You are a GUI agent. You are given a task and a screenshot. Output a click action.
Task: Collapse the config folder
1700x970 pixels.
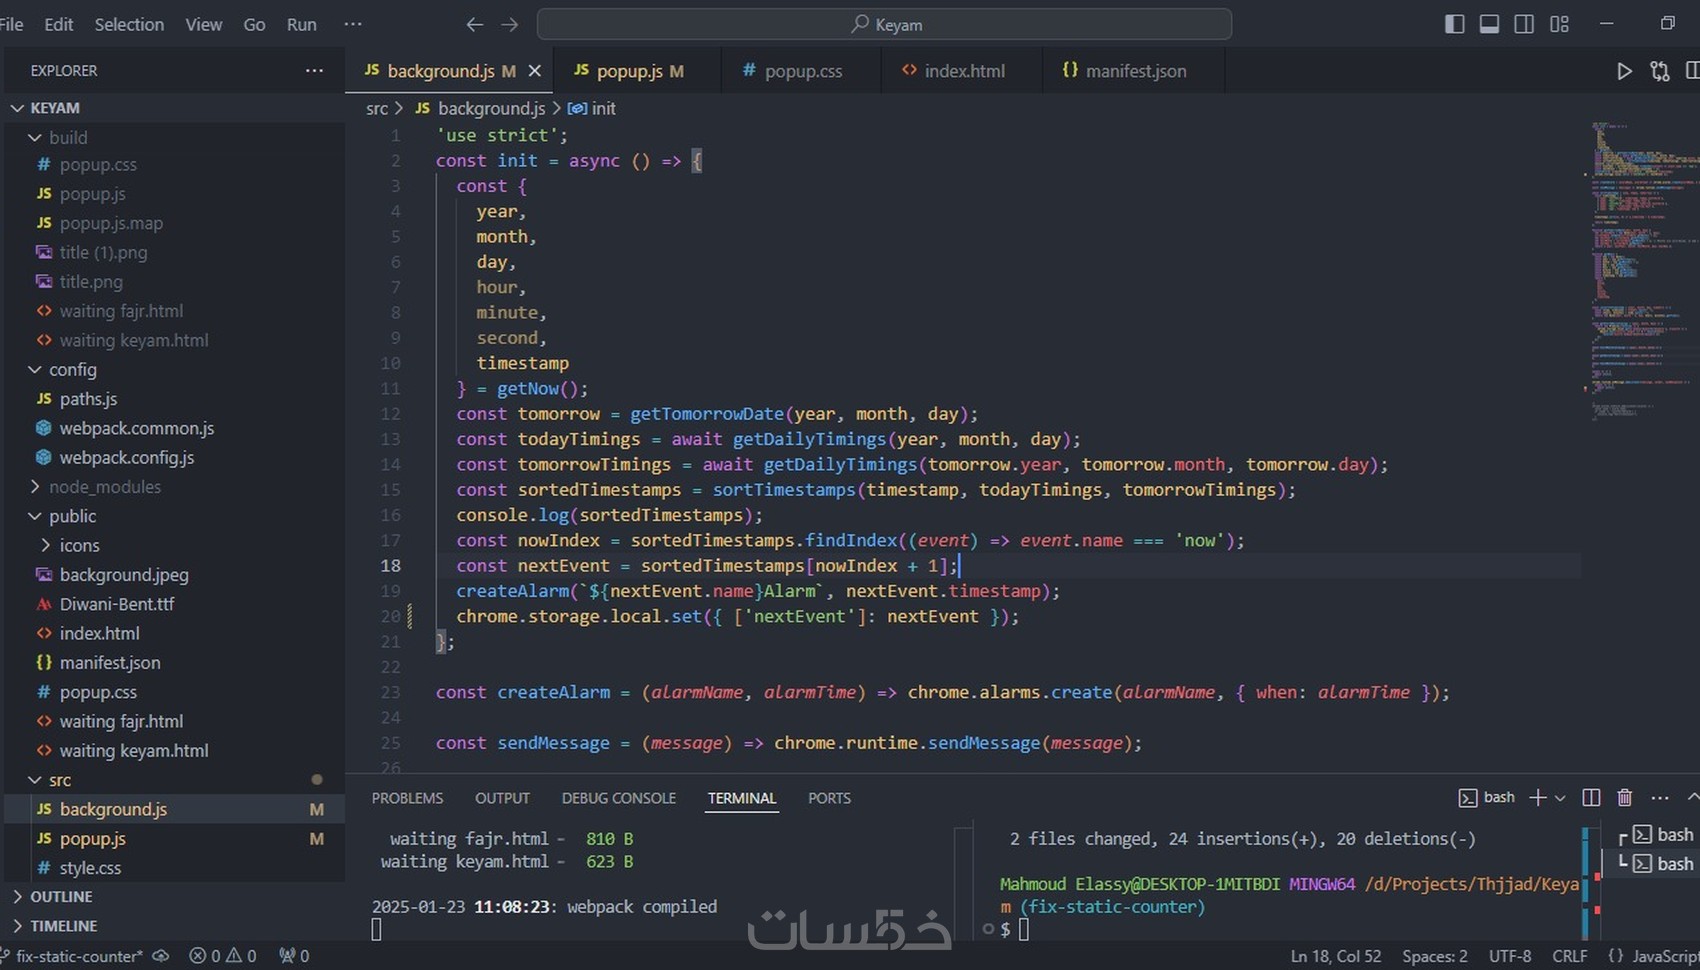172,369
